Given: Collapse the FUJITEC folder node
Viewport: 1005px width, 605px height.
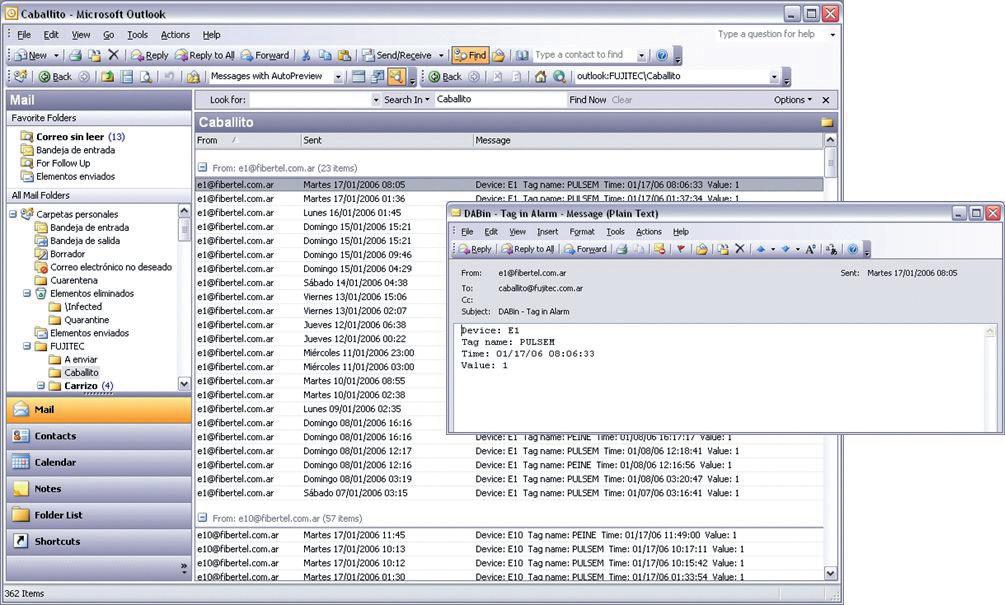Looking at the screenshot, I should point(27,346).
